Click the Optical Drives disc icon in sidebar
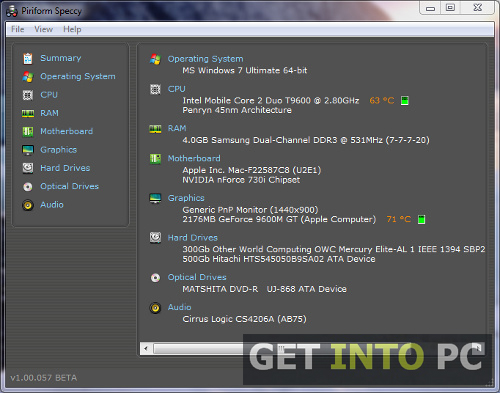This screenshot has height=393, width=500. (28, 186)
